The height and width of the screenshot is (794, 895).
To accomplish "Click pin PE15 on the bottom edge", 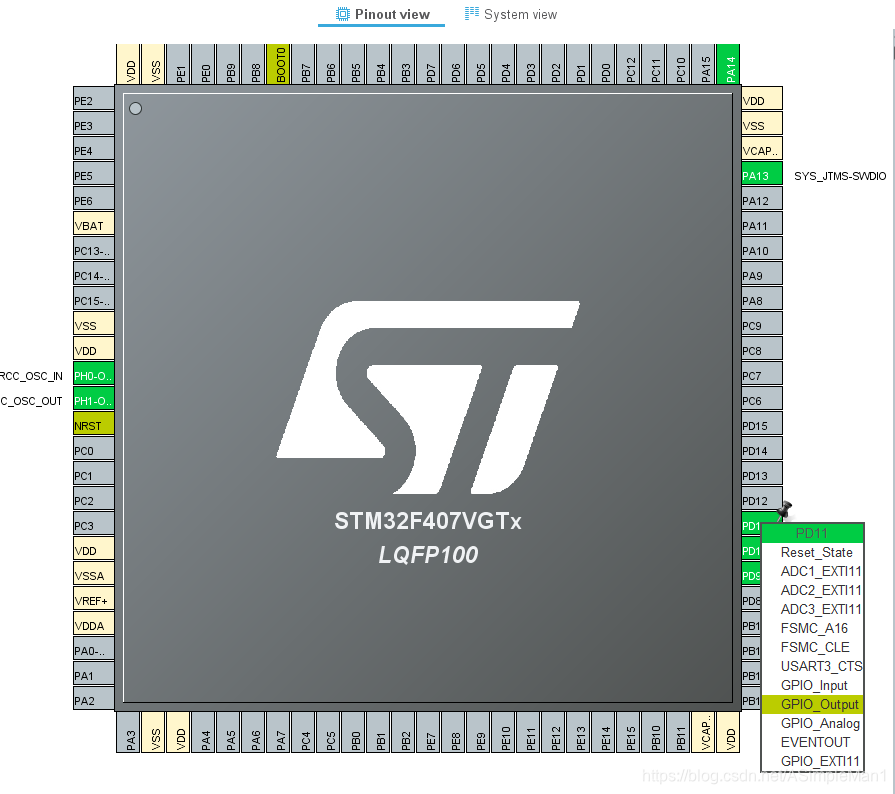I will 628,732.
